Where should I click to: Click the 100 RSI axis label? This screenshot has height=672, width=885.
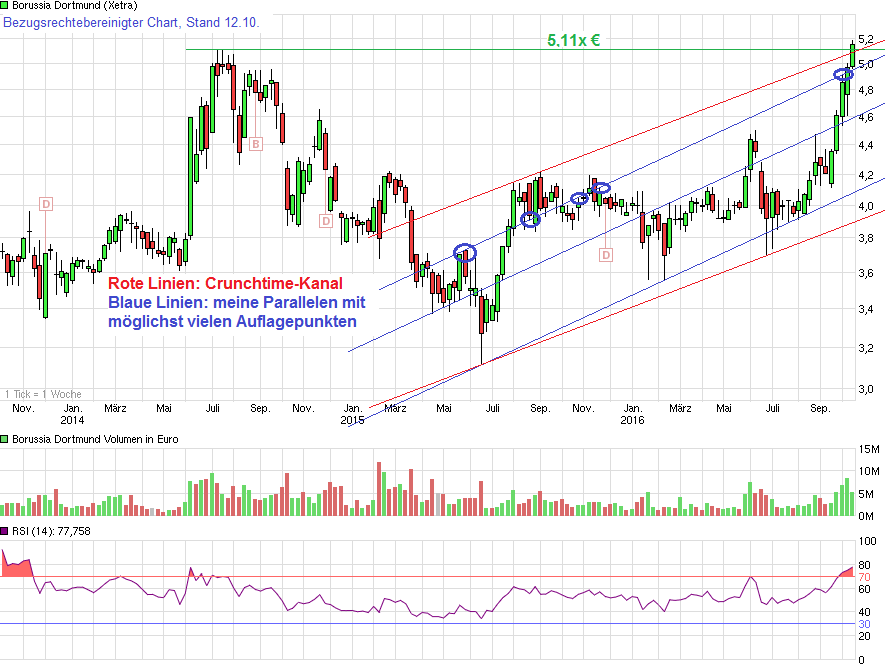(x=868, y=541)
